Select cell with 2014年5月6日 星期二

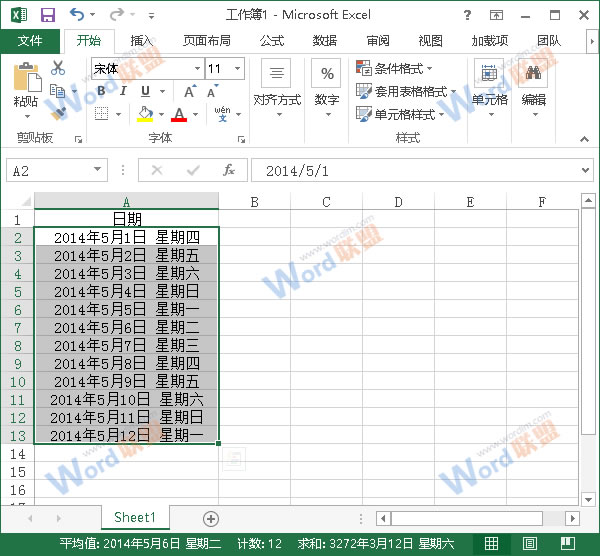click(126, 328)
